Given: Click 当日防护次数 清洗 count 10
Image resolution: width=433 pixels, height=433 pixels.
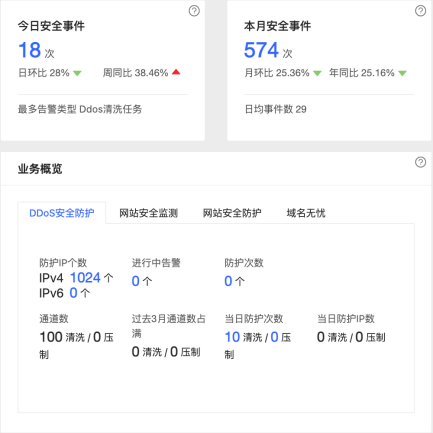Looking at the screenshot, I should tap(232, 337).
